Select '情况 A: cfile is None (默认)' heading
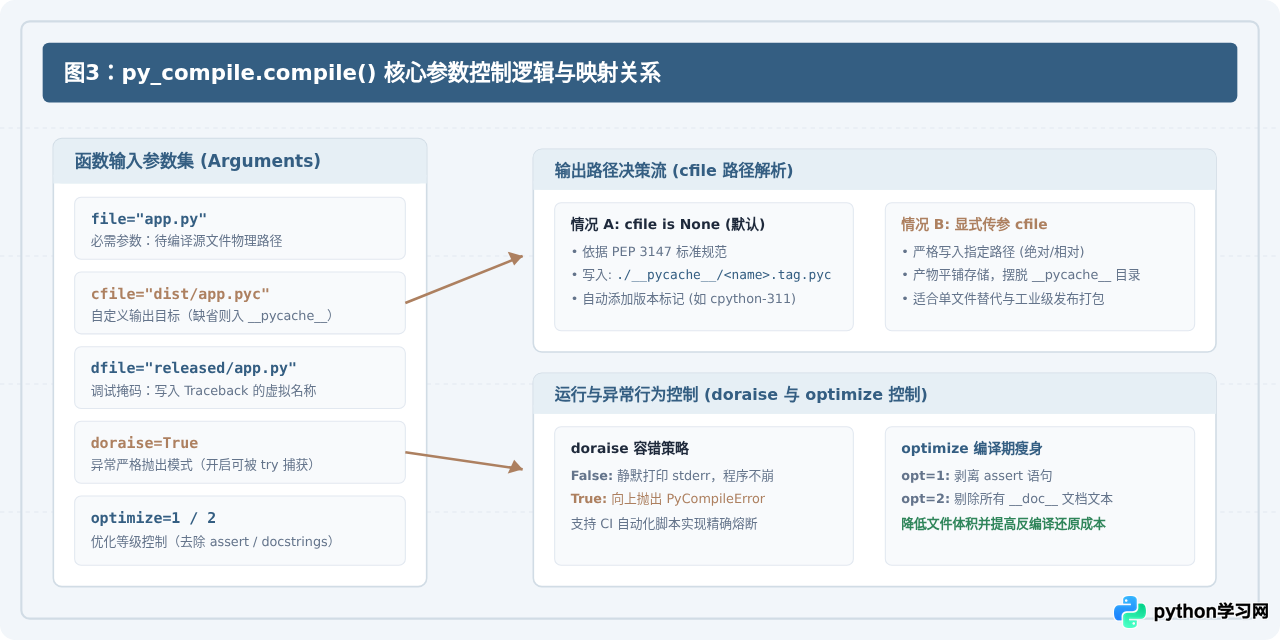This screenshot has width=1280, height=640. point(668,224)
